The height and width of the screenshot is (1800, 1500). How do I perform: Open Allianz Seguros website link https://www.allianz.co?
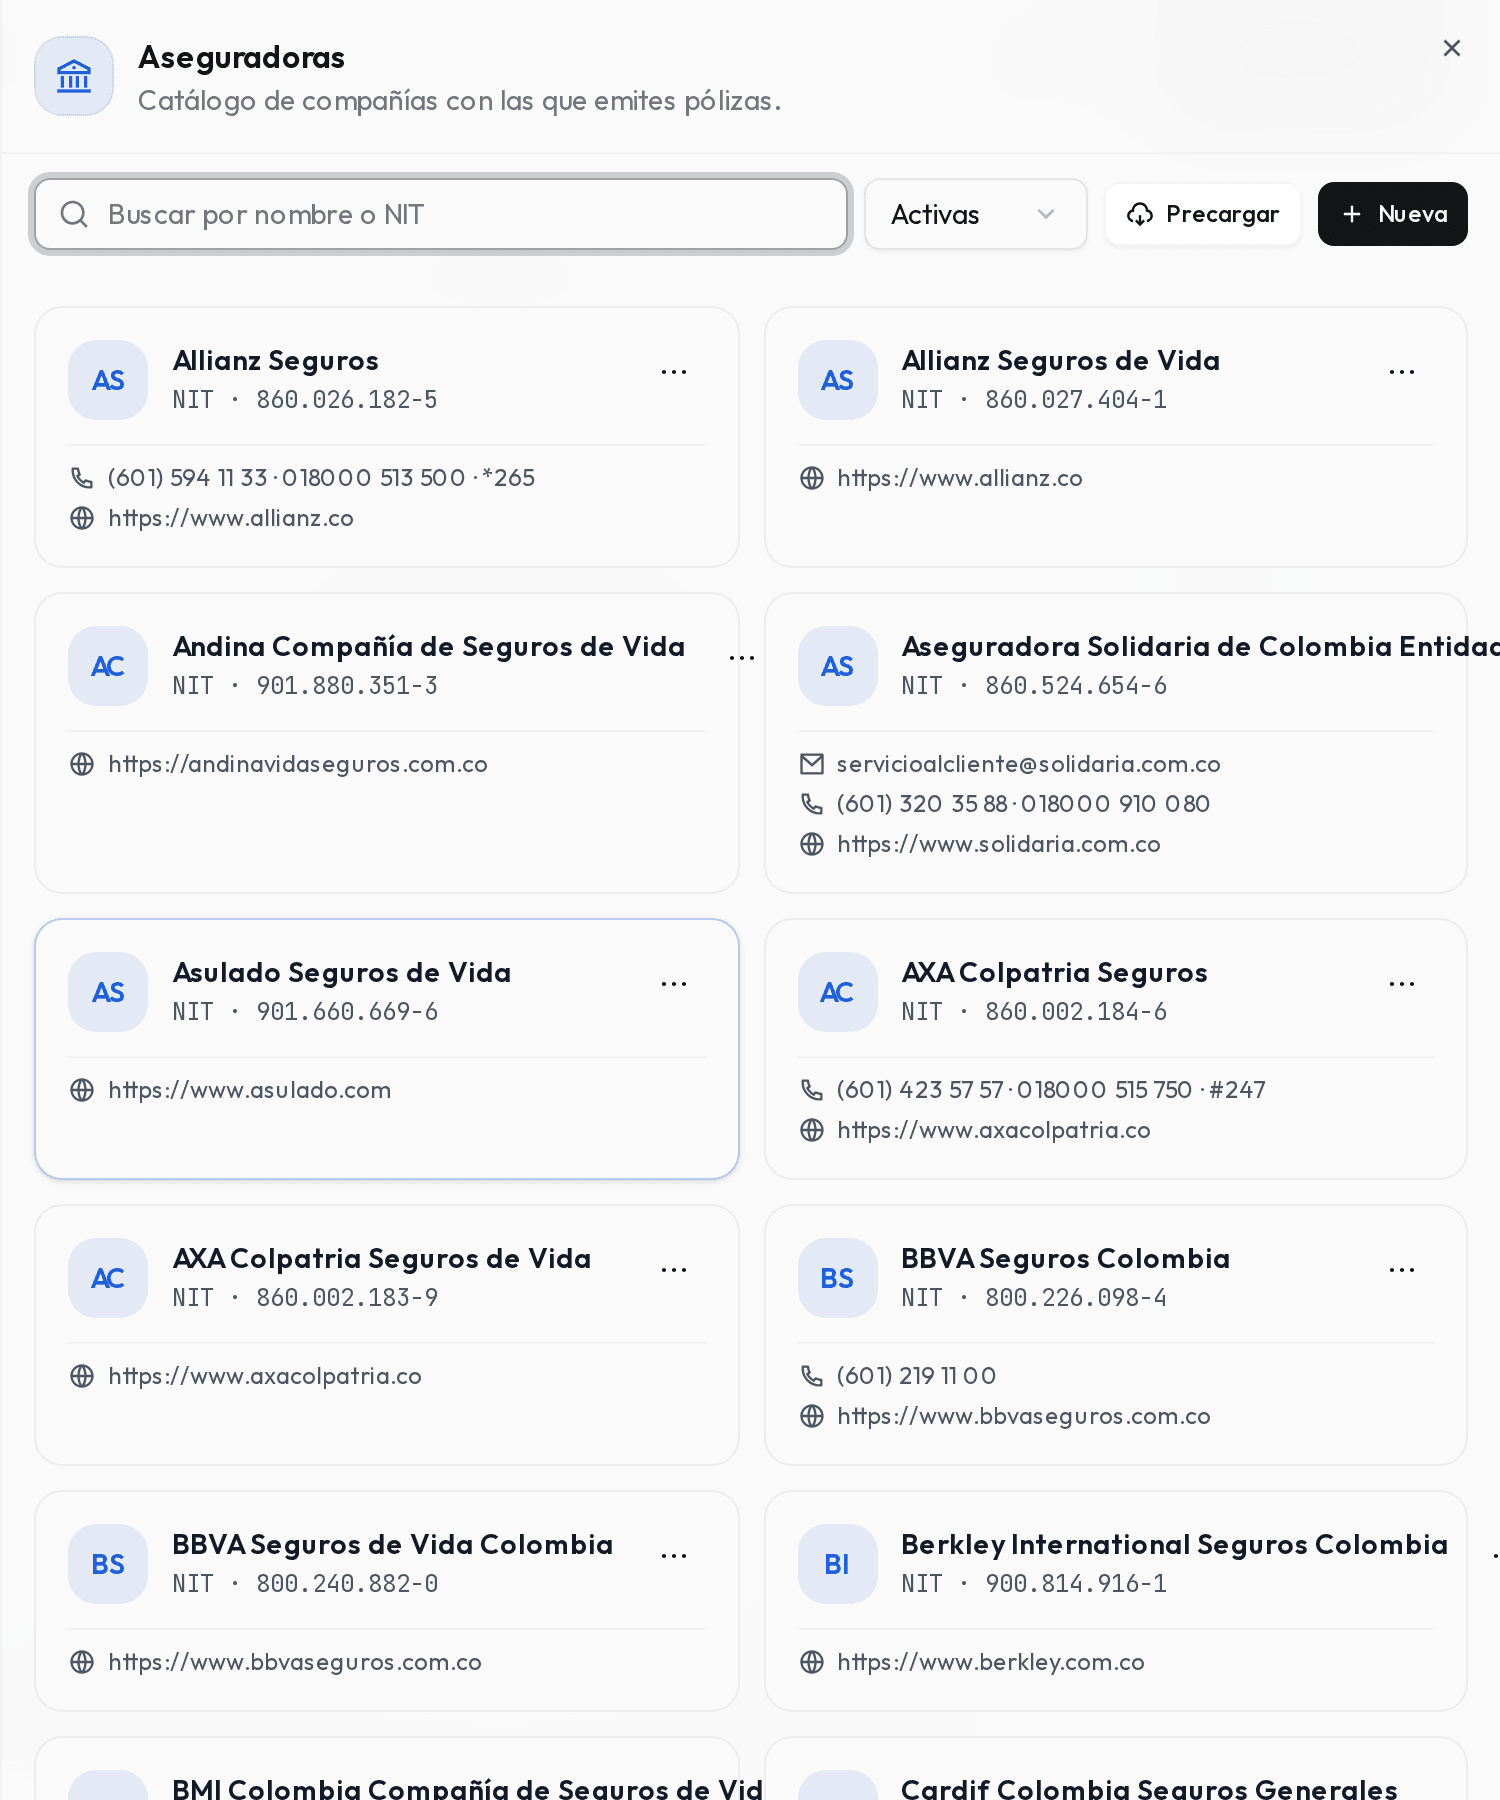tap(231, 518)
